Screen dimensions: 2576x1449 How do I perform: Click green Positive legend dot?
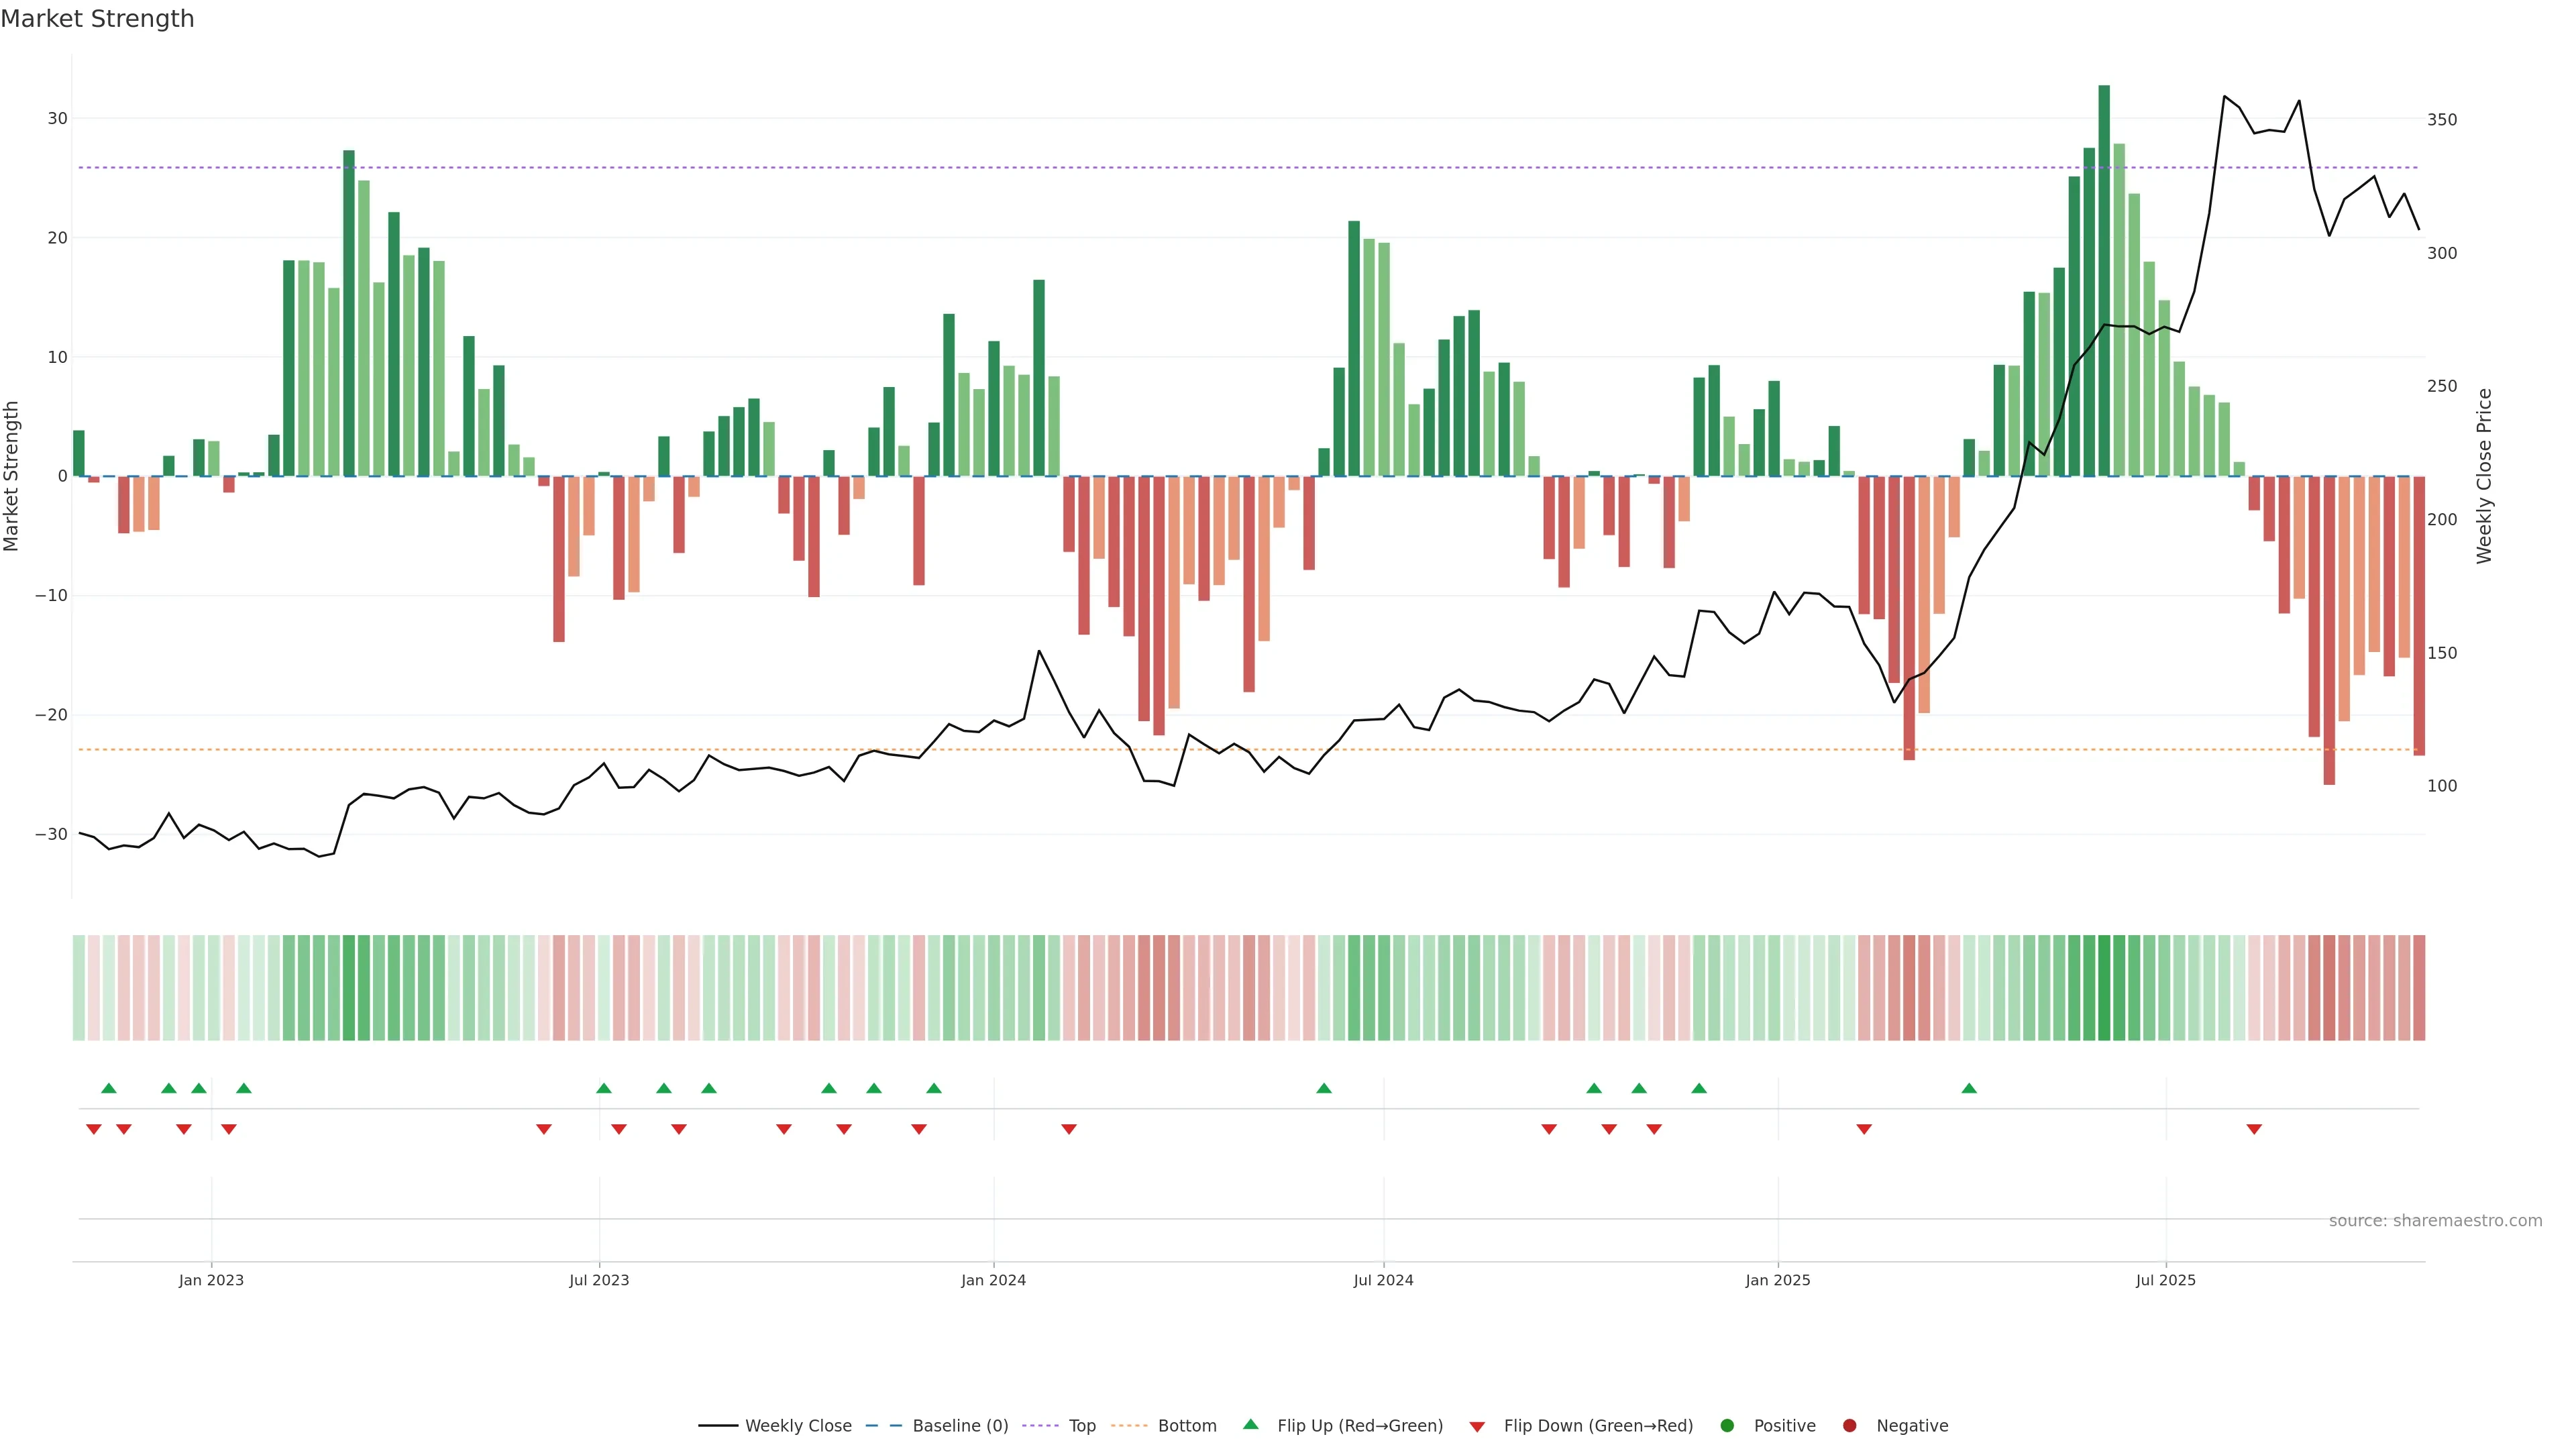1727,1426
